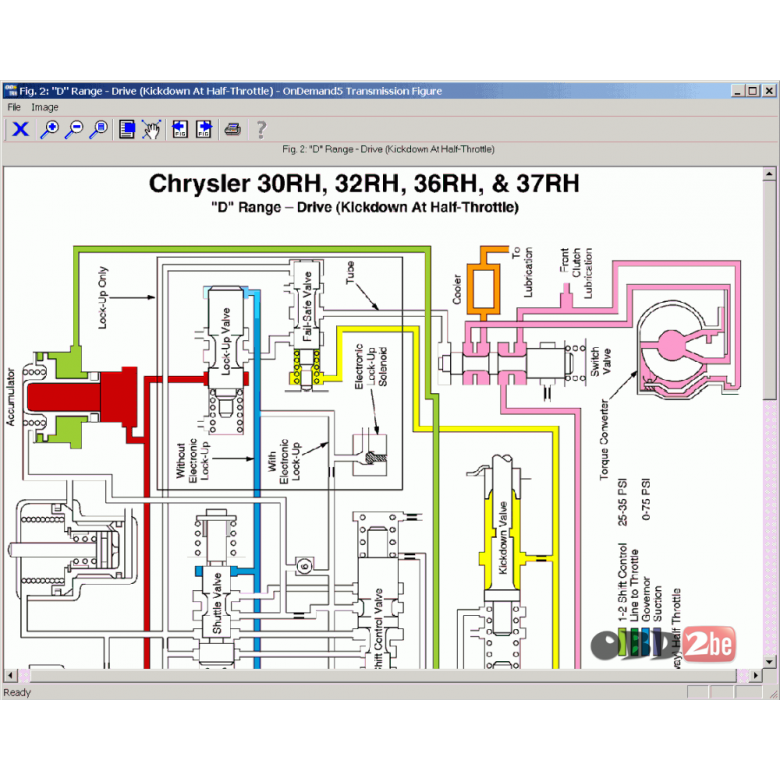Click the 'Fail-Safe Valve' label

point(307,306)
